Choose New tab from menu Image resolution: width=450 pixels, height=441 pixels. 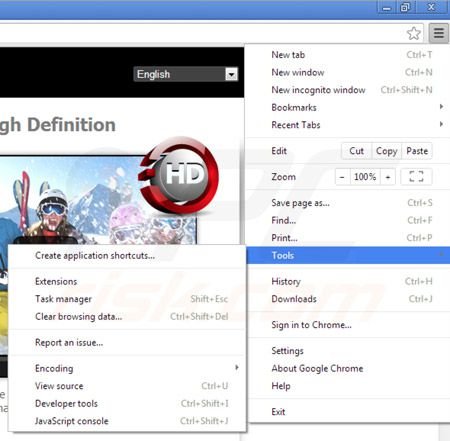click(x=348, y=55)
